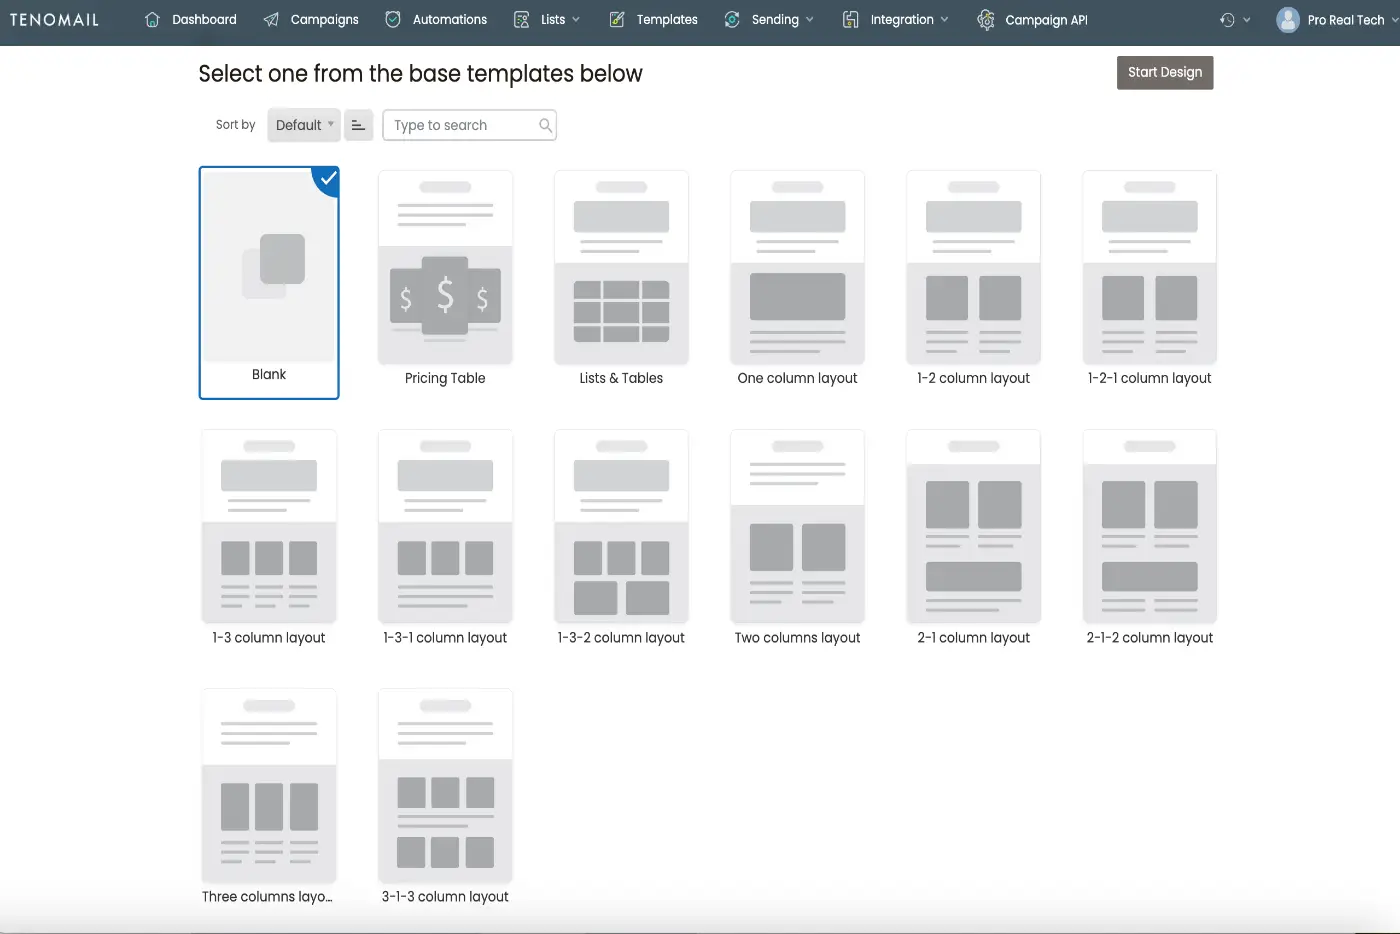The width and height of the screenshot is (1400, 934).
Task: Click the Campaigns paper plane icon
Action: [x=271, y=20]
